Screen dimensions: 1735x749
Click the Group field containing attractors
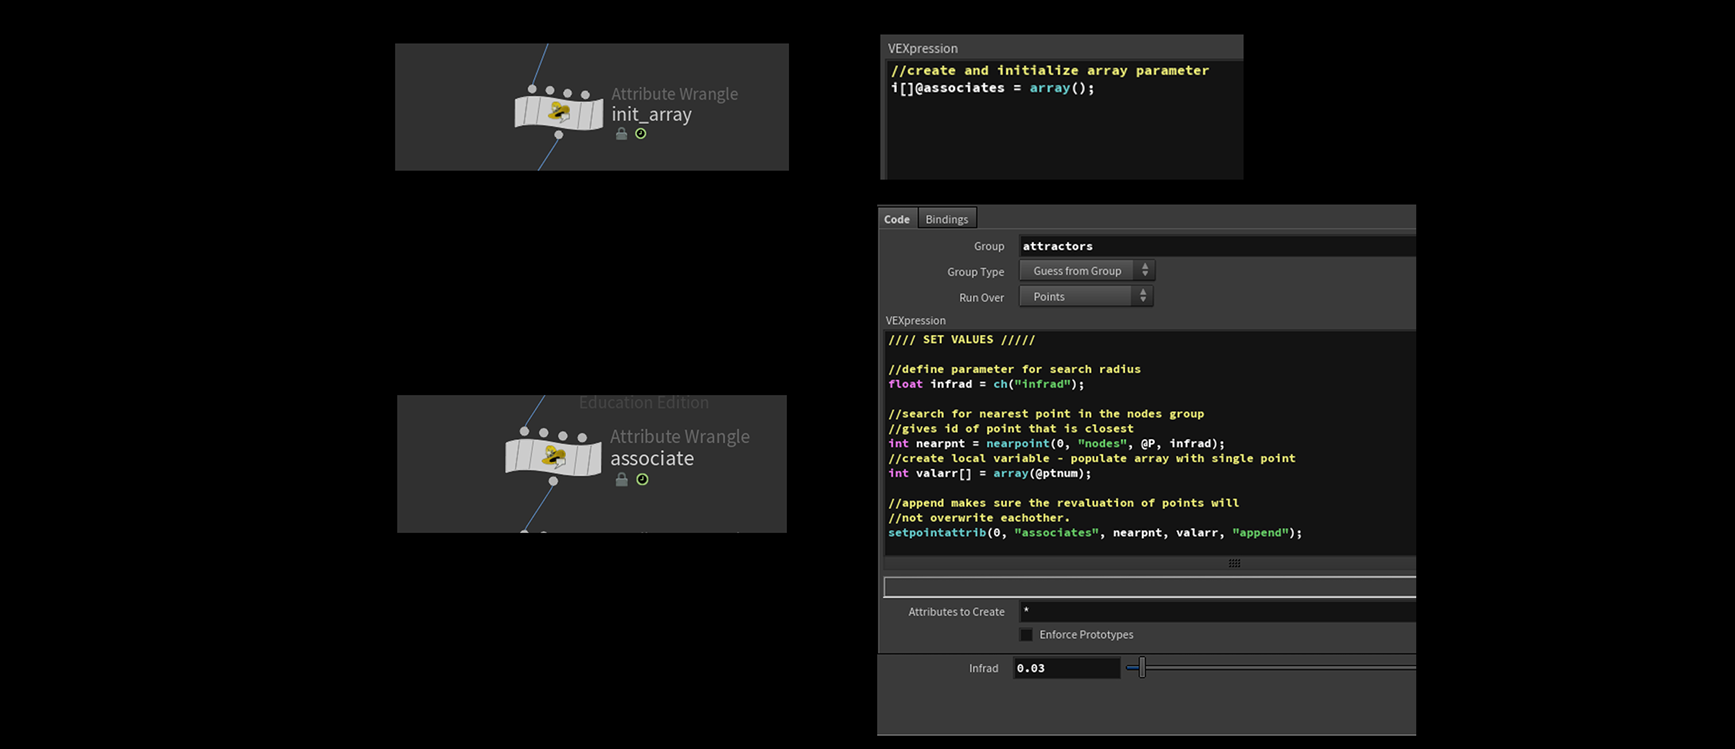point(1216,246)
